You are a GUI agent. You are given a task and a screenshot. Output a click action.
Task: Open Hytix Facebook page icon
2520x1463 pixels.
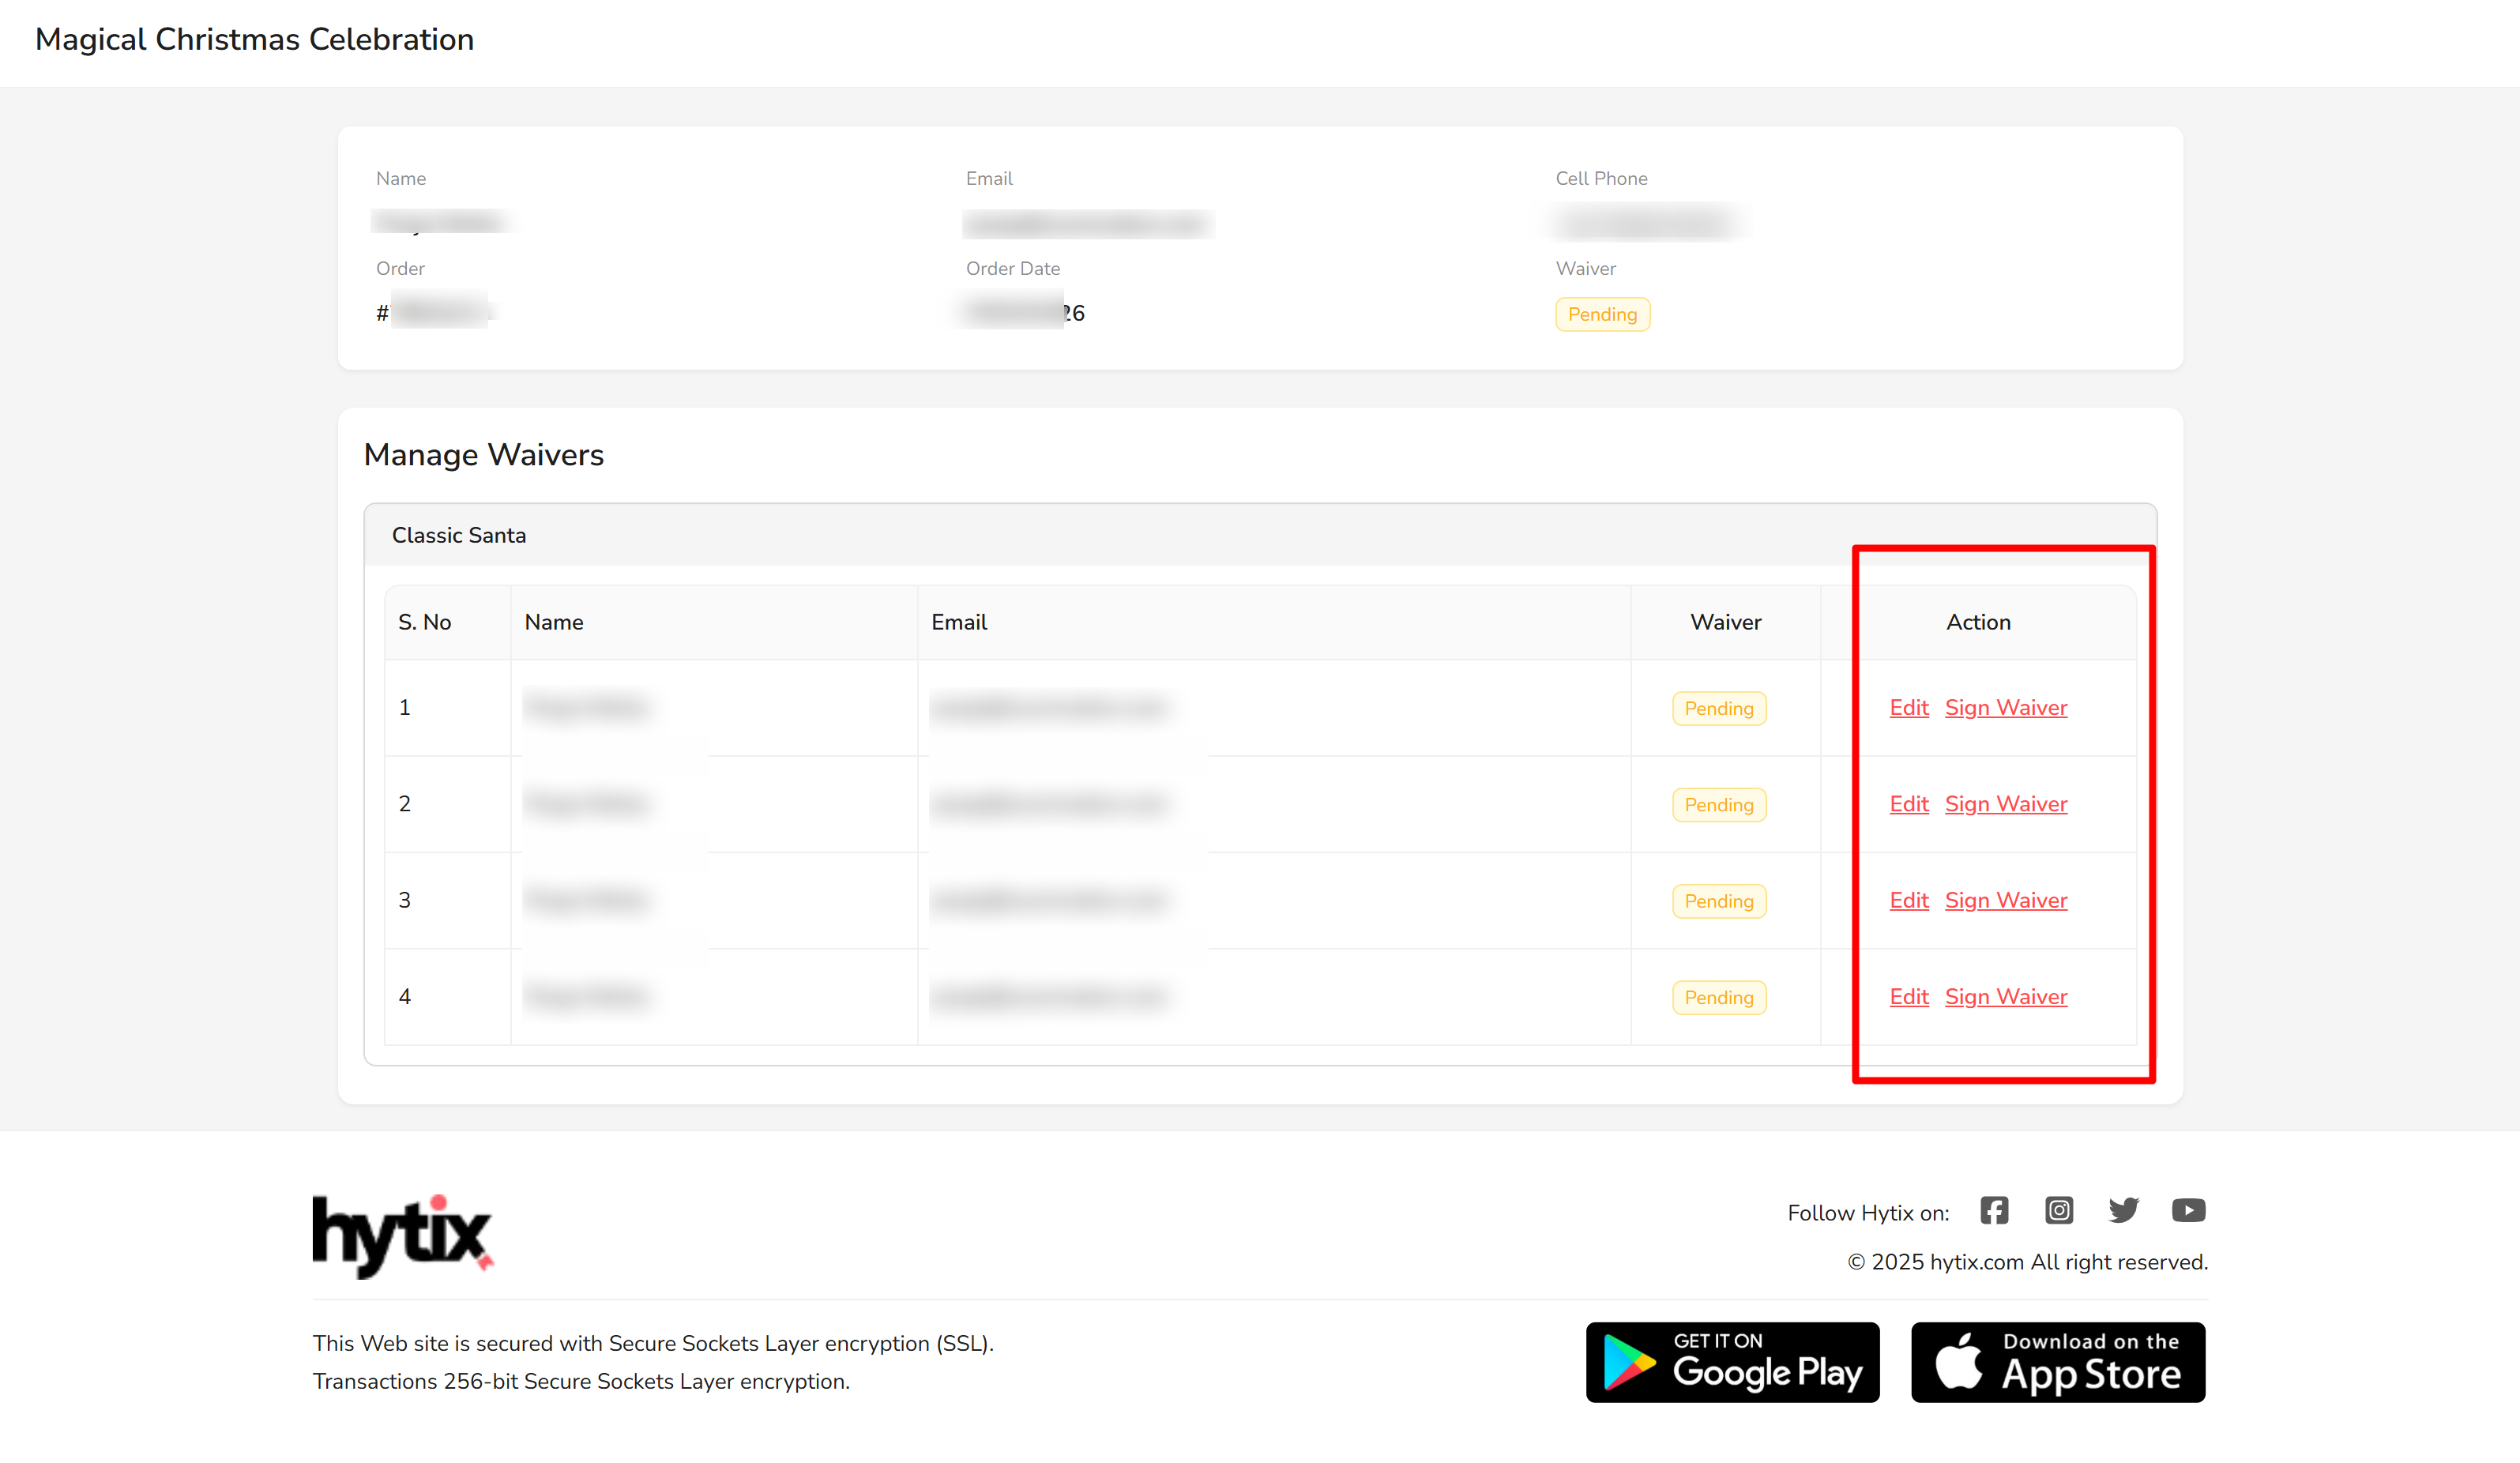[x=1993, y=1210]
